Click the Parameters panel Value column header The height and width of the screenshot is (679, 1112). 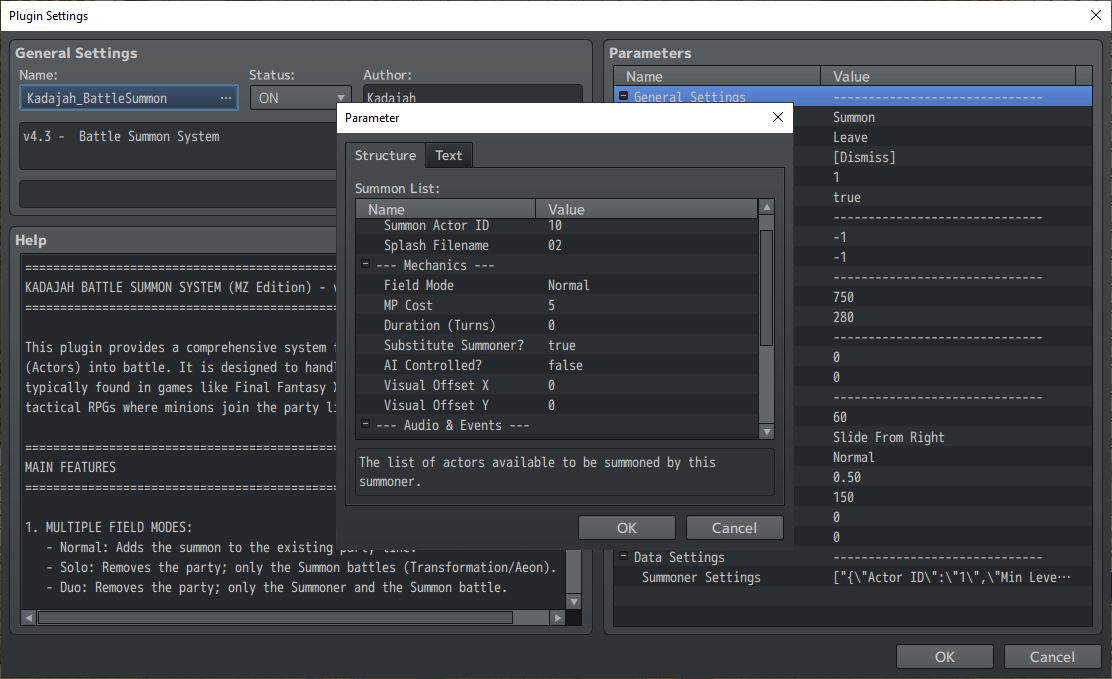[948, 76]
